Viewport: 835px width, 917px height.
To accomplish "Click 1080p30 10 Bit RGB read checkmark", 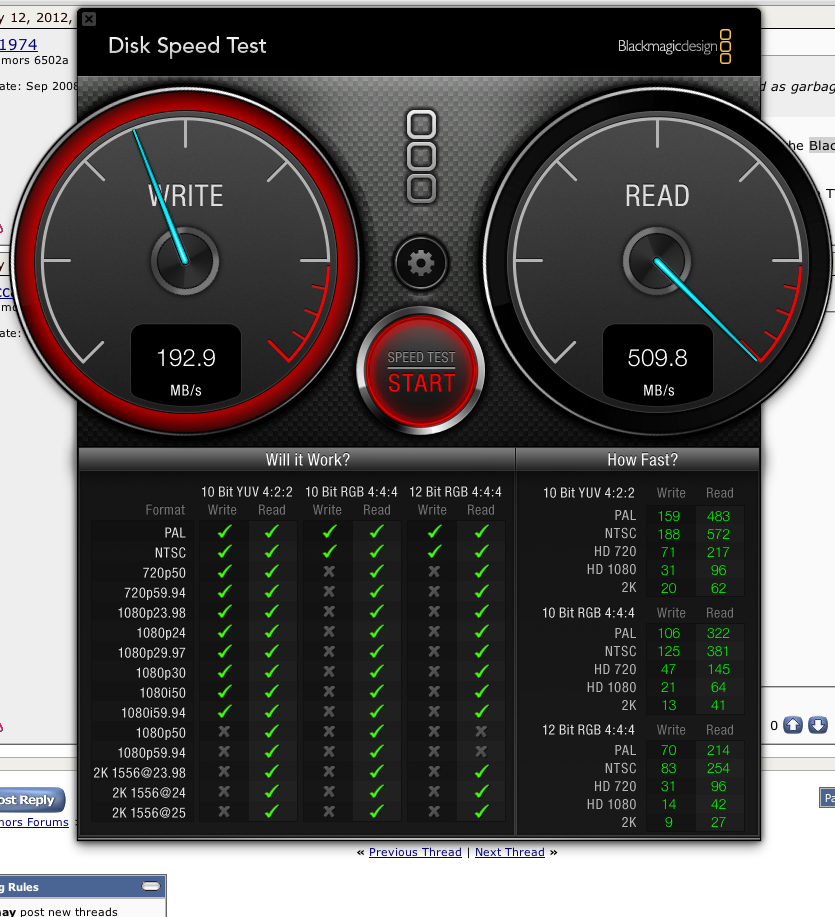I will tap(377, 671).
